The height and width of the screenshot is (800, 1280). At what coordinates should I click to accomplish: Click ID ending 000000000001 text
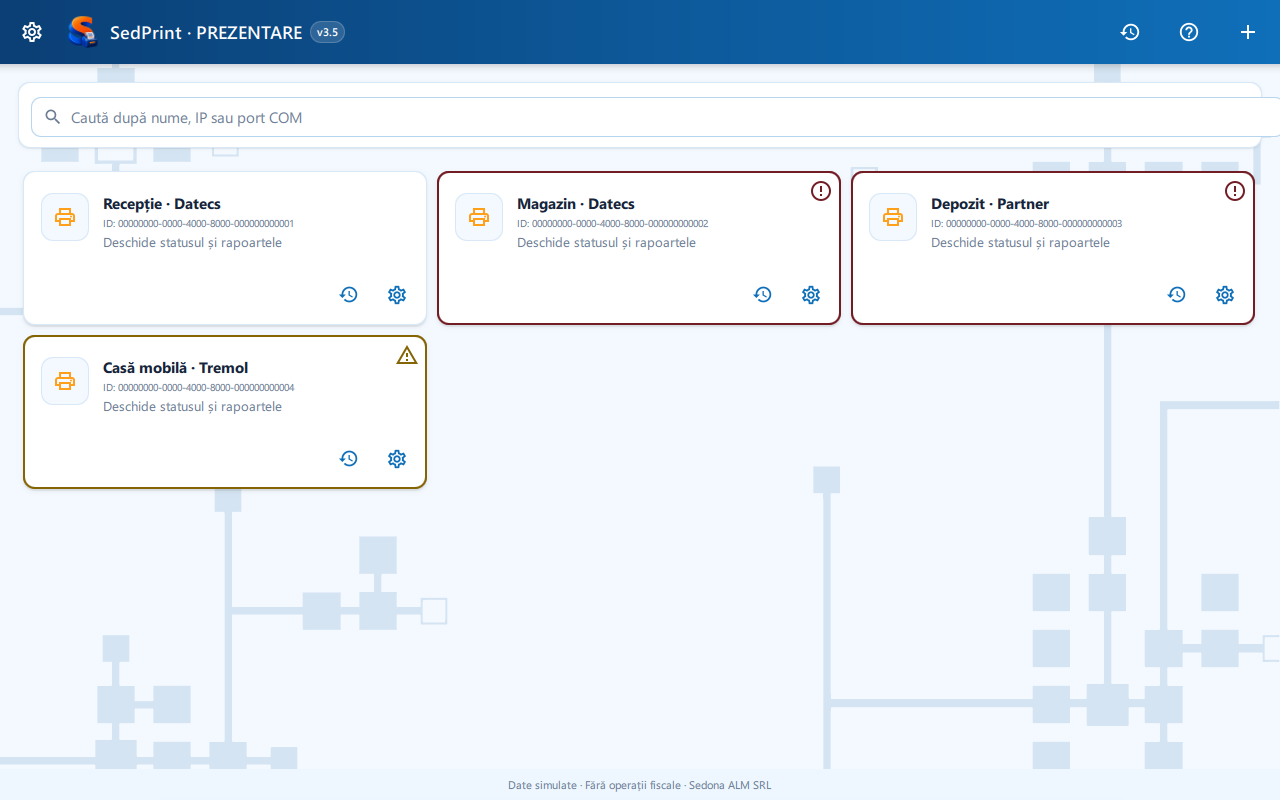tap(198, 224)
